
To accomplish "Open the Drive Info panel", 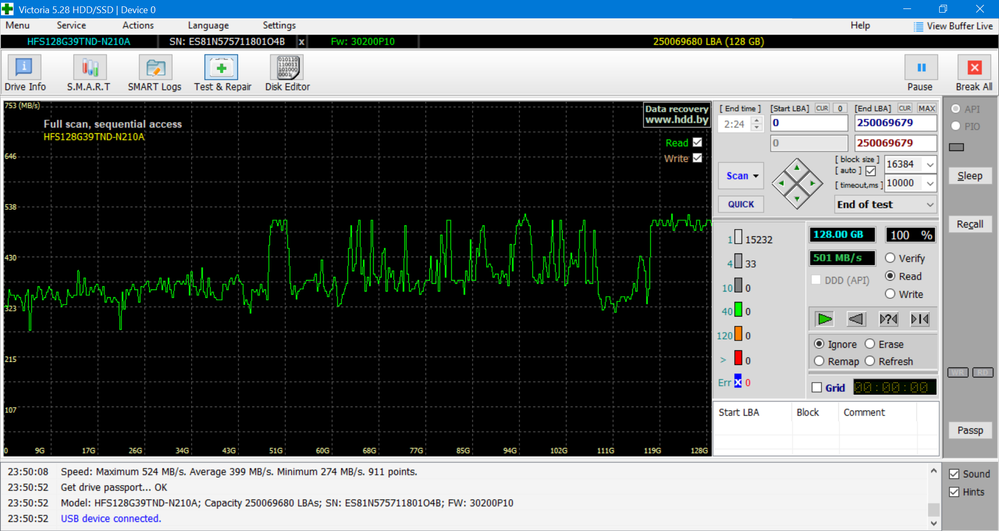I will coord(24,74).
